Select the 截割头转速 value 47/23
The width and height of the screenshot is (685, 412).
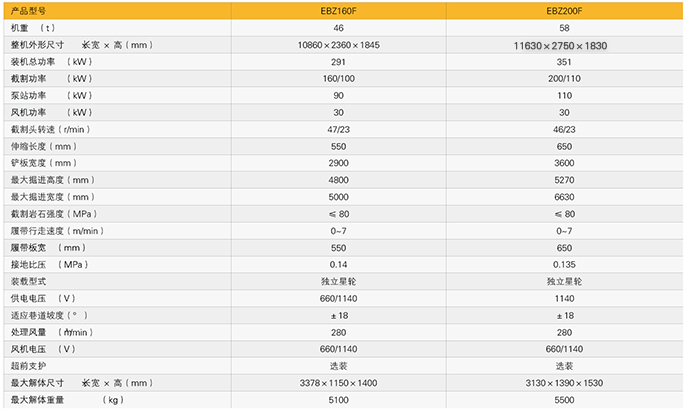(x=338, y=130)
